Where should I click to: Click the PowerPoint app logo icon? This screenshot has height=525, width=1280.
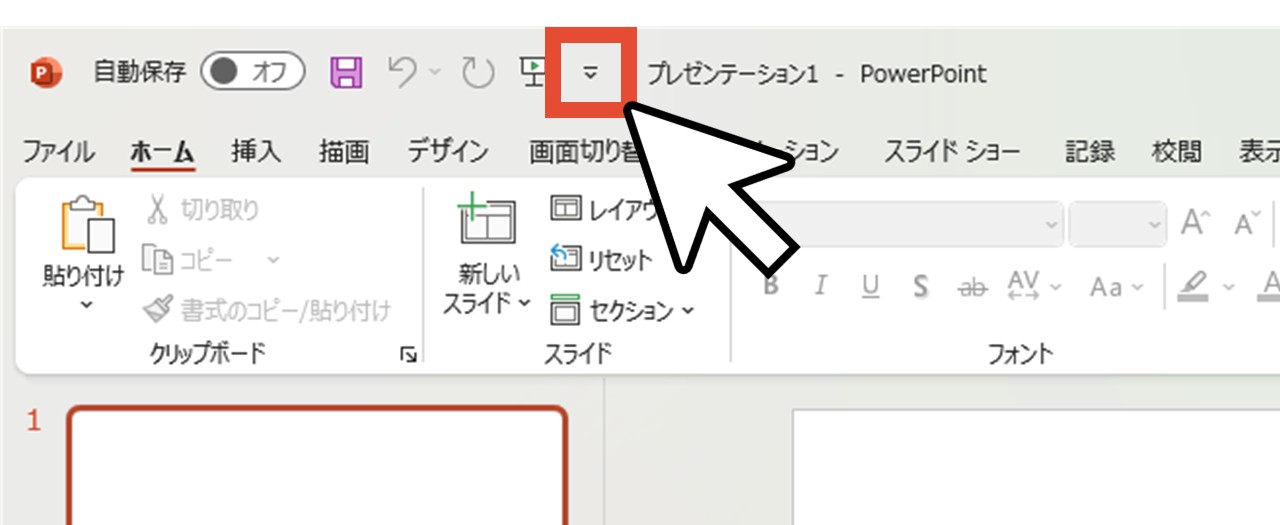(45, 73)
